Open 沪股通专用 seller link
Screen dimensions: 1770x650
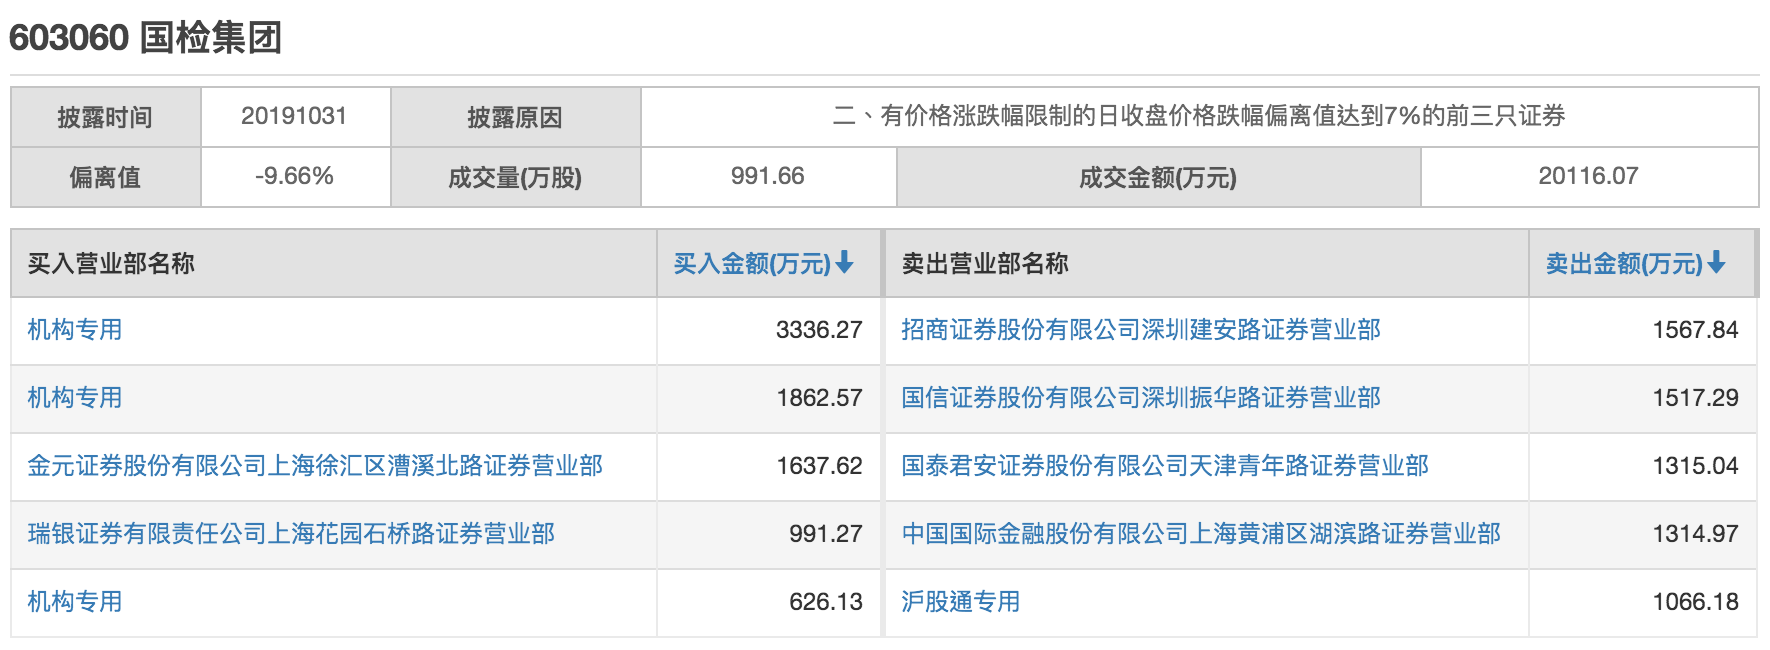tap(961, 602)
